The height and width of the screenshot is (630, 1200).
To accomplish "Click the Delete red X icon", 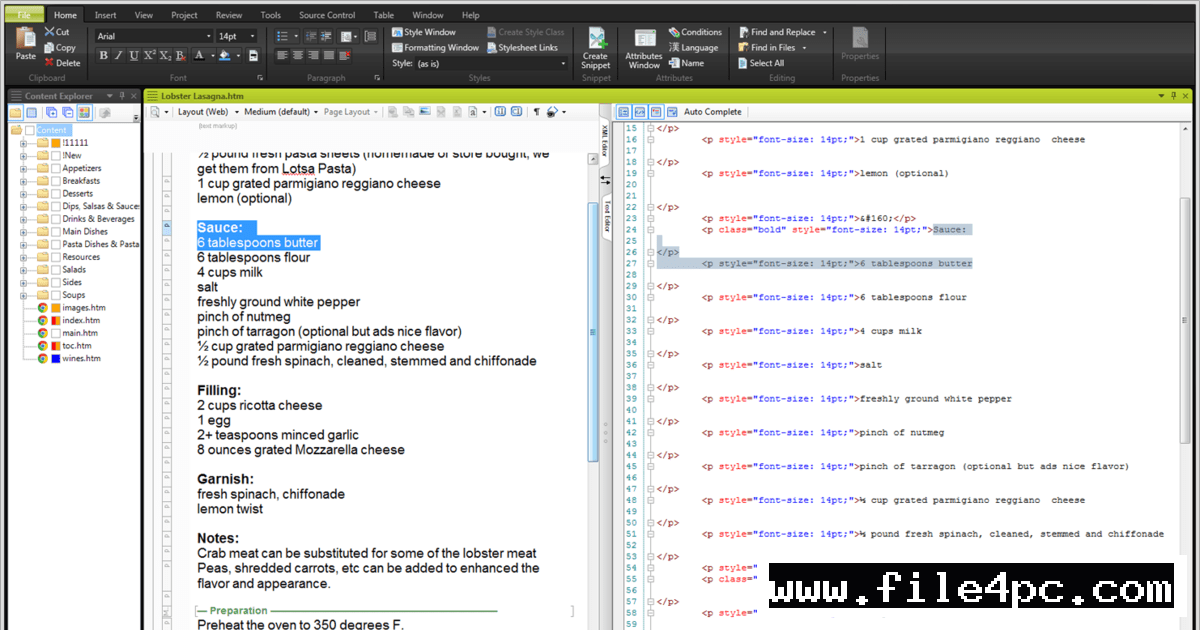I will pos(49,62).
